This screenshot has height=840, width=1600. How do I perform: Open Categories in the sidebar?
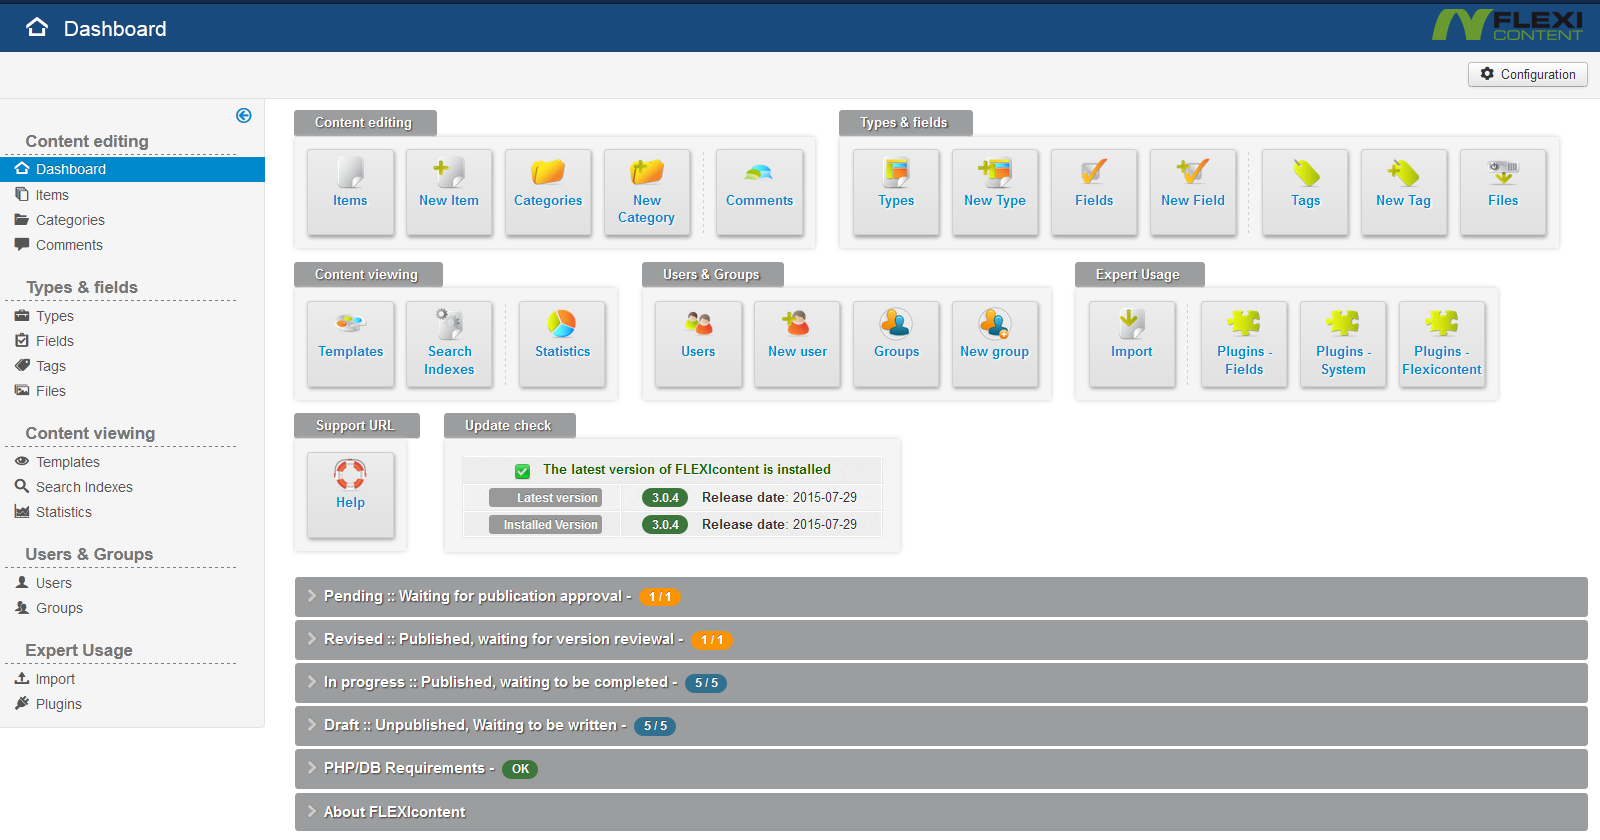tap(70, 220)
